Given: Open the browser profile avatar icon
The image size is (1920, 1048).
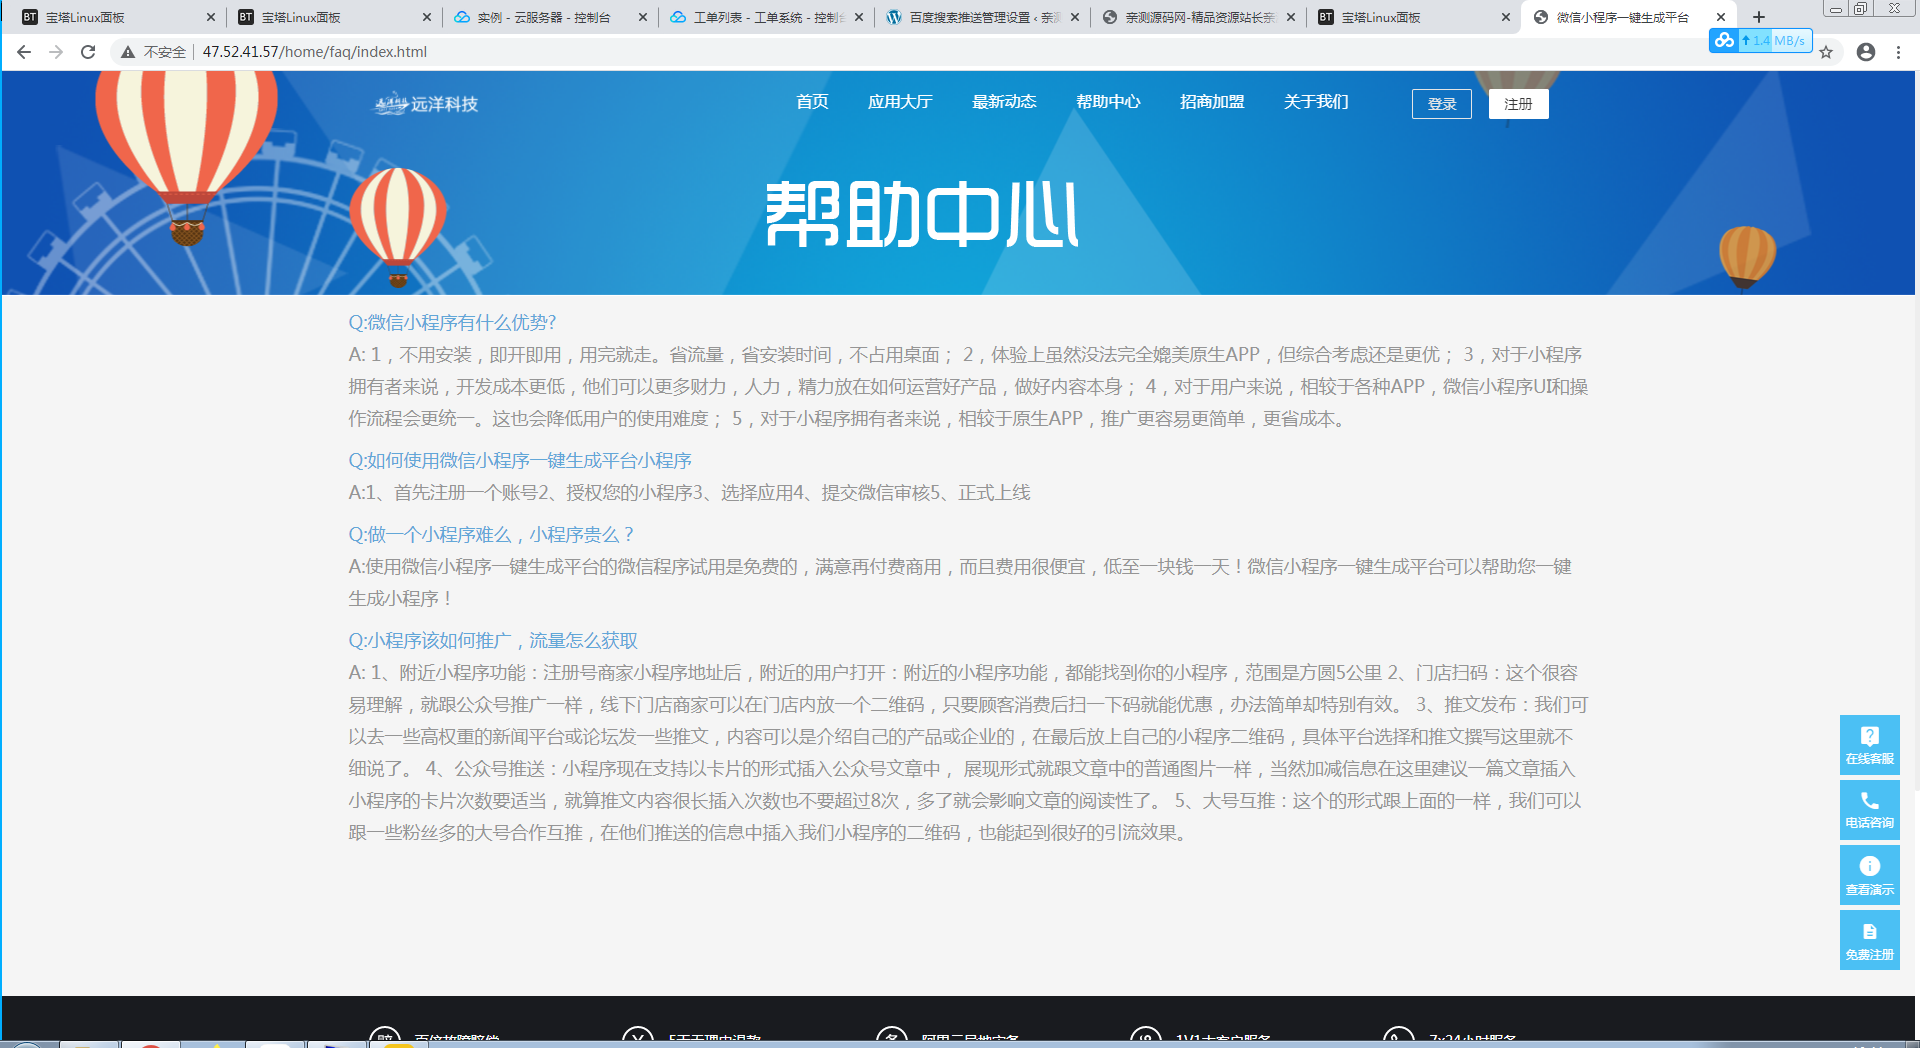Looking at the screenshot, I should (x=1866, y=52).
